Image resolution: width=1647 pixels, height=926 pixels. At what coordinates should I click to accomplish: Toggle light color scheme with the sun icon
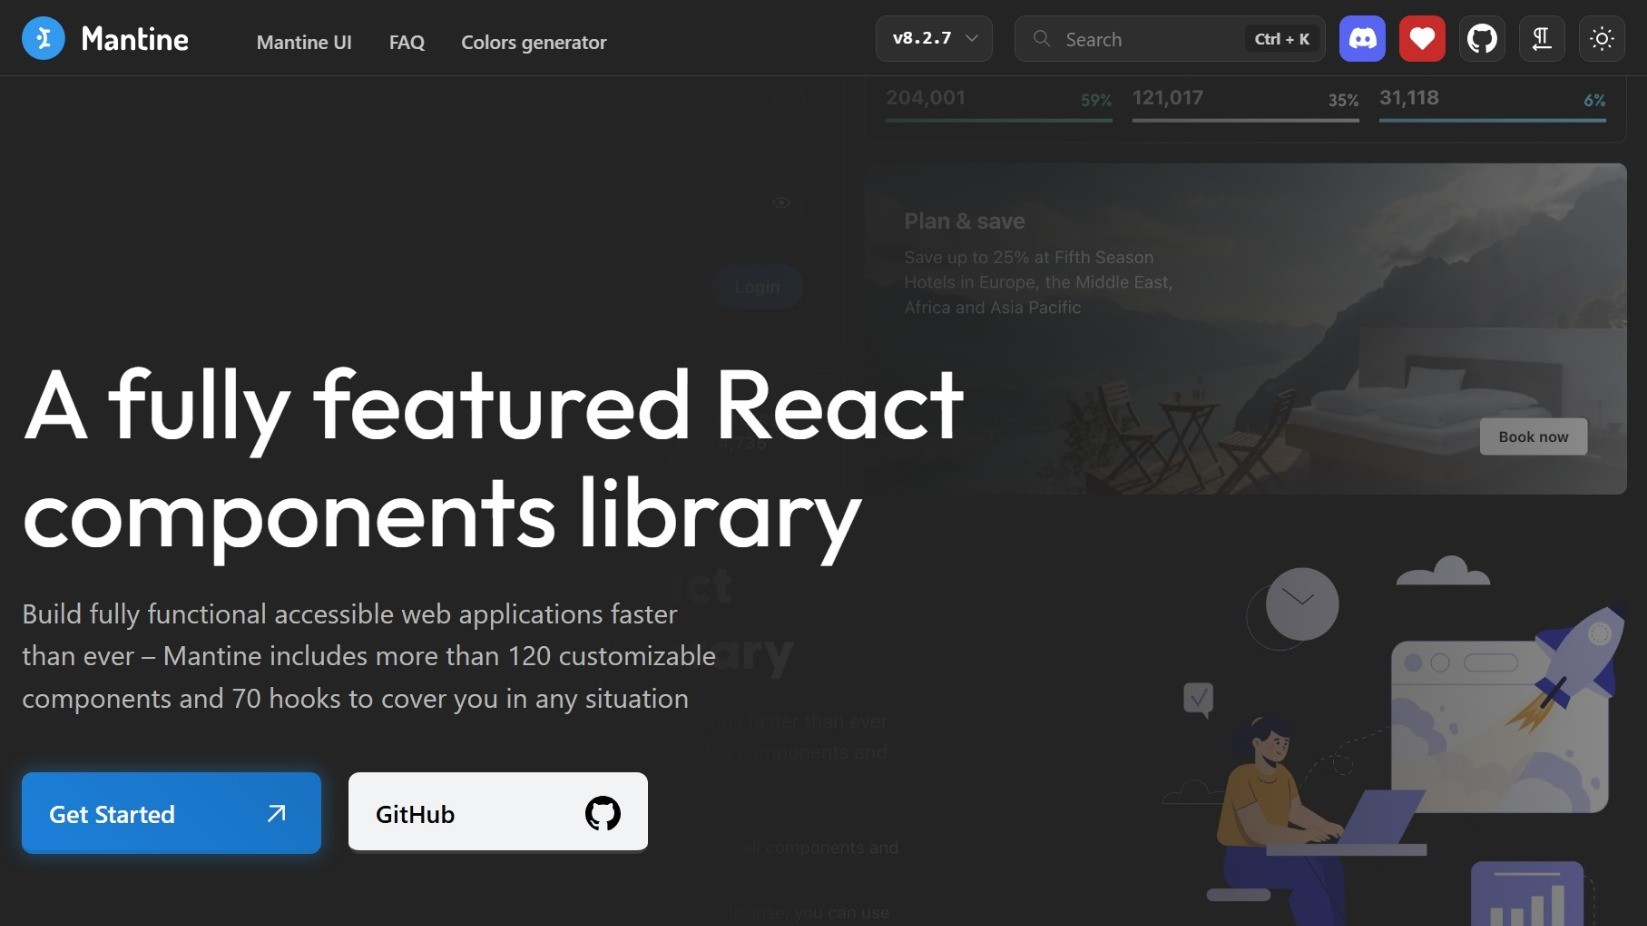pyautogui.click(x=1602, y=39)
